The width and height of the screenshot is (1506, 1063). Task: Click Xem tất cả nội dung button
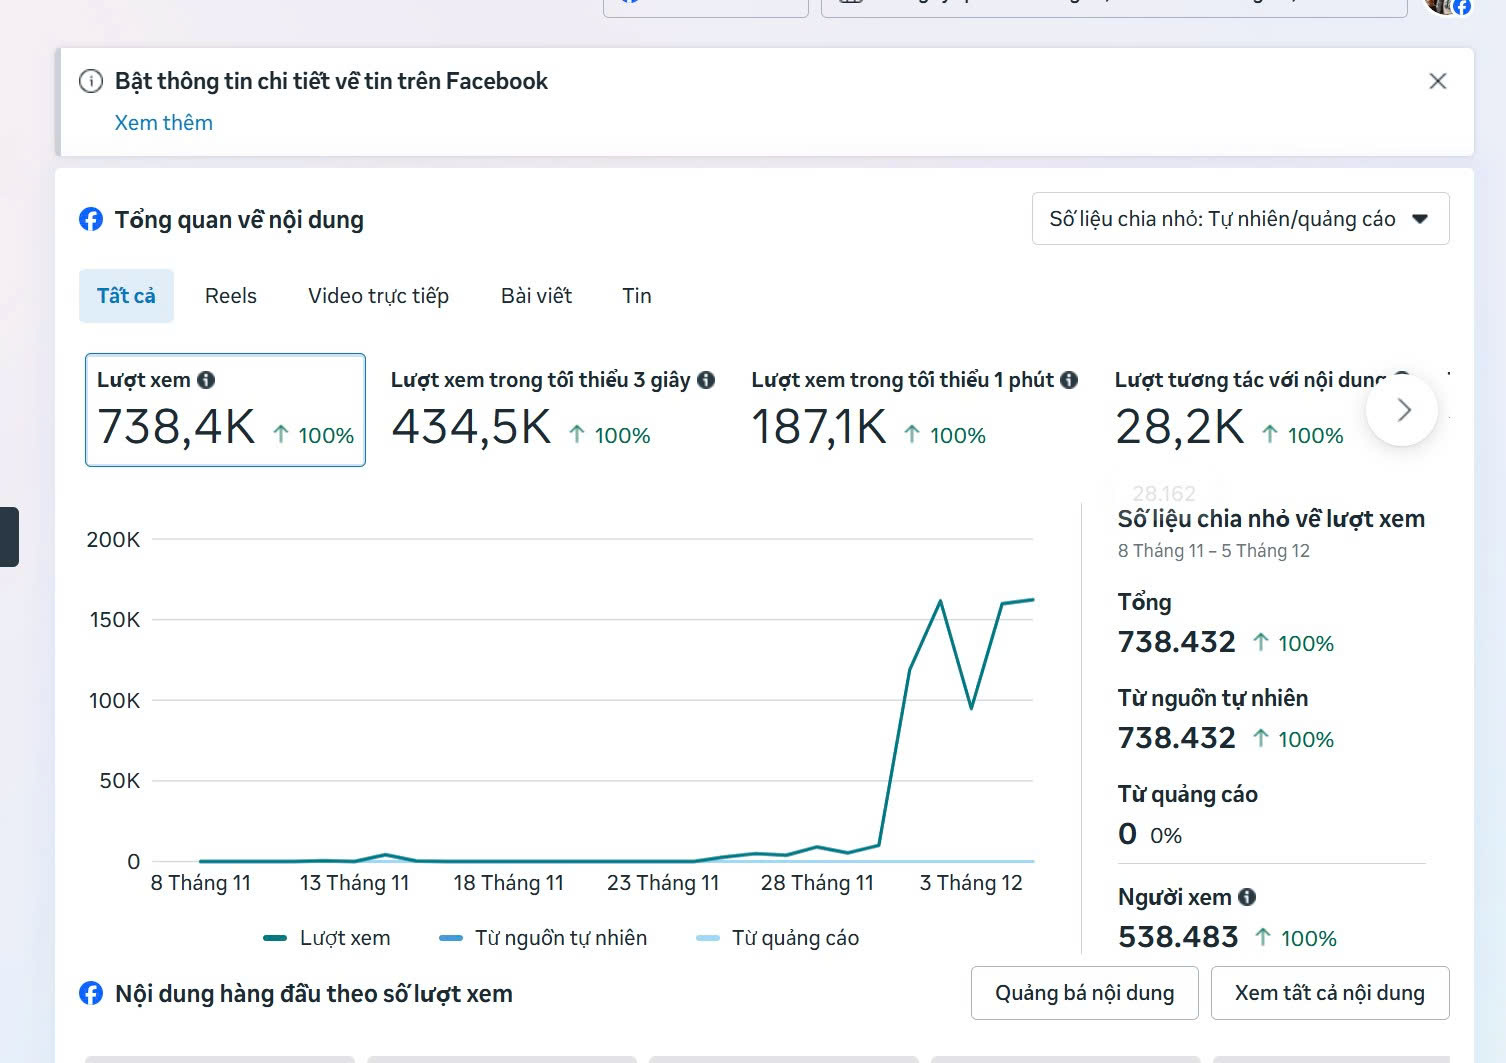[1329, 993]
